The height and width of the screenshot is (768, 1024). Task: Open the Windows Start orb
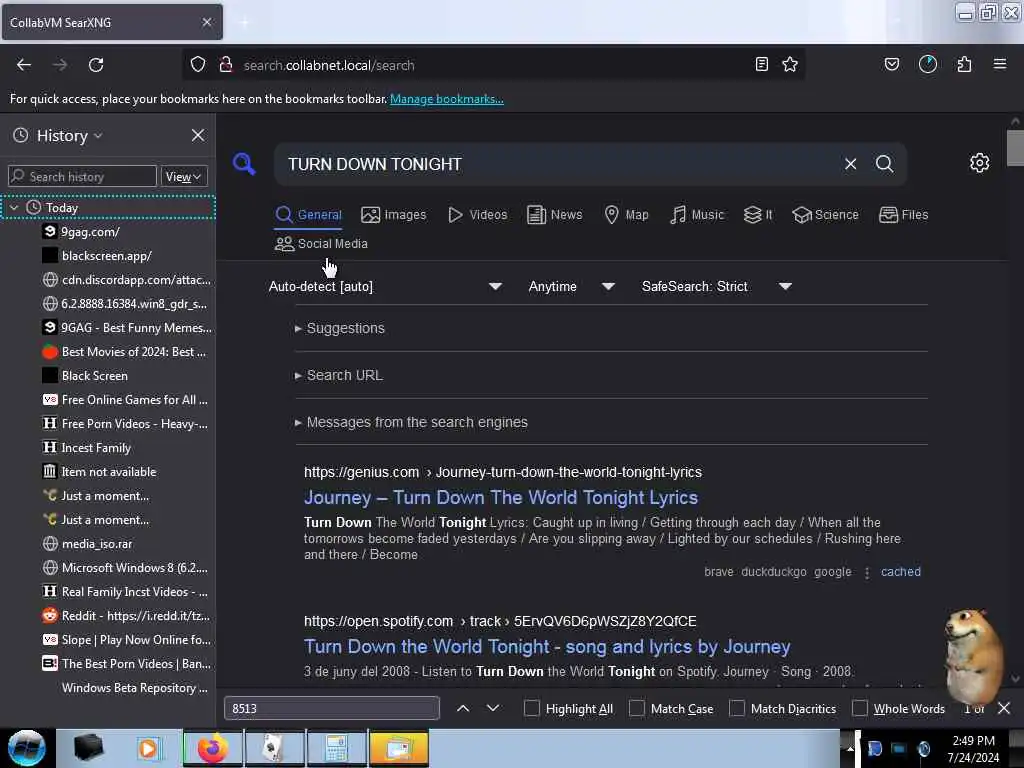[27, 748]
